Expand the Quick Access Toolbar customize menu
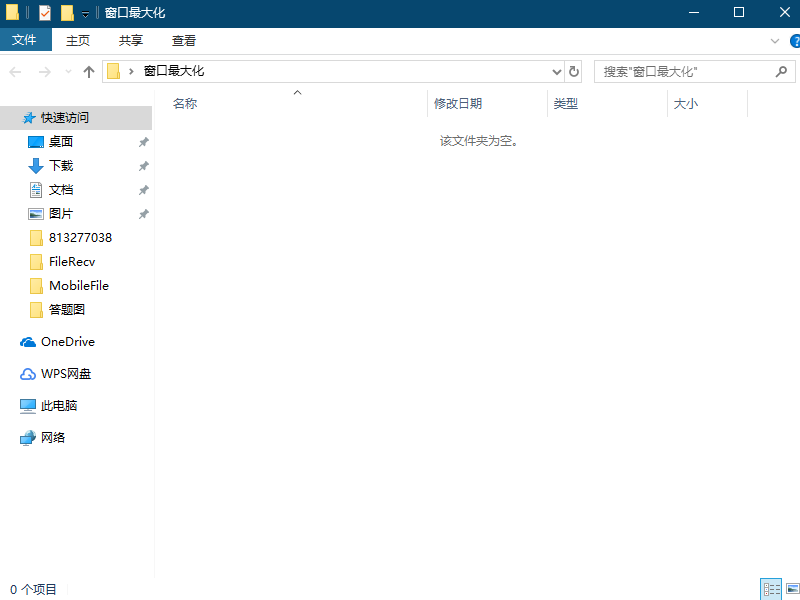 point(84,13)
